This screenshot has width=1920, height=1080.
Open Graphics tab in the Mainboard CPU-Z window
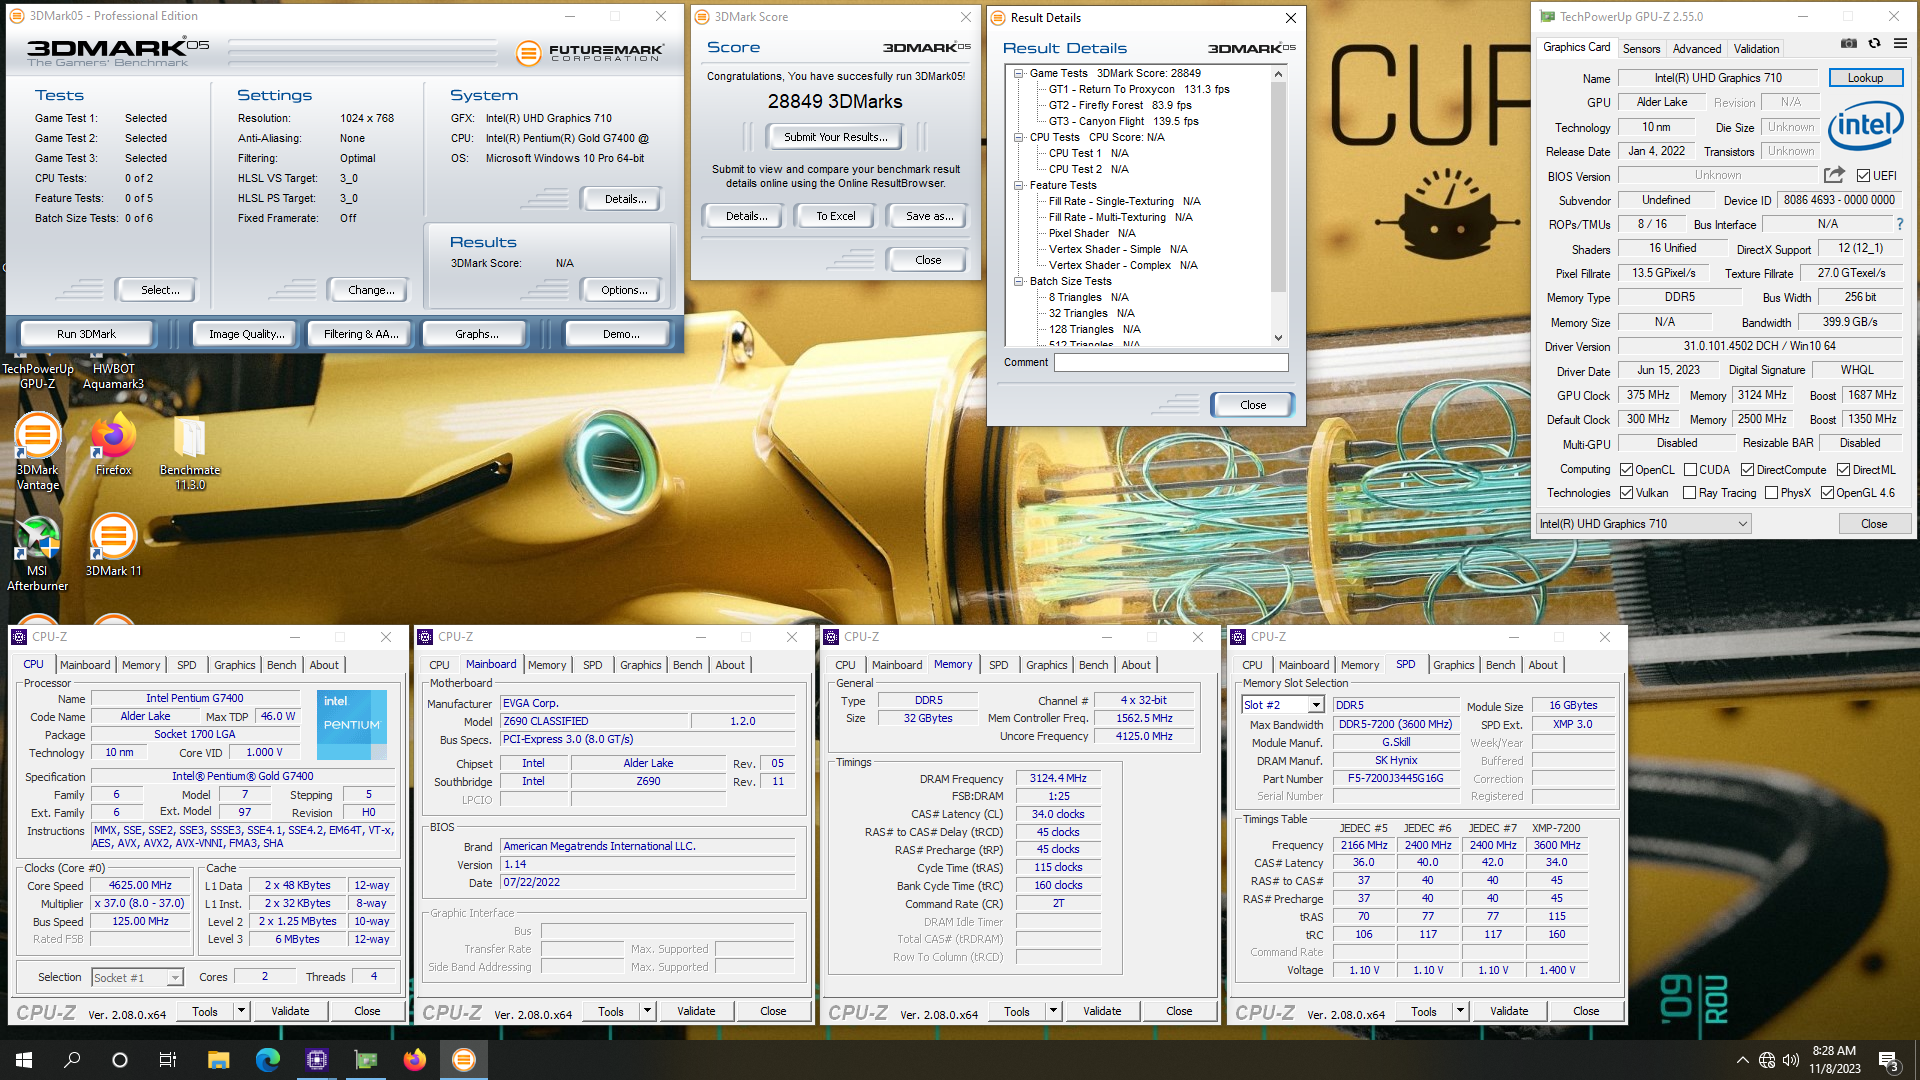pos(641,665)
